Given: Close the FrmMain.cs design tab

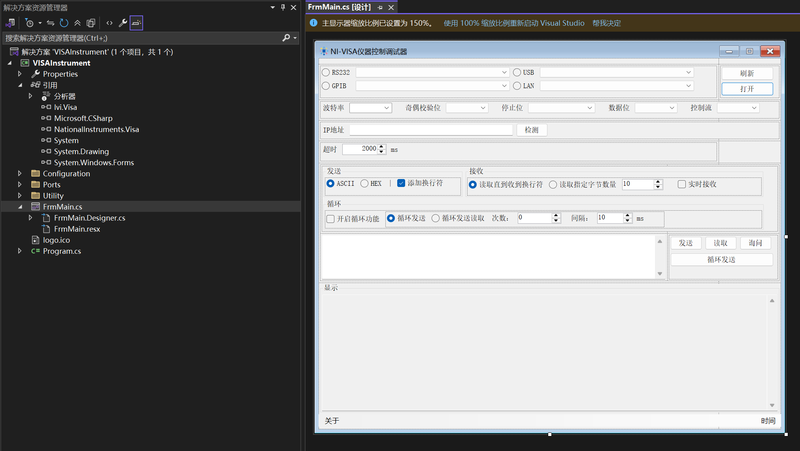Looking at the screenshot, I should (391, 8).
